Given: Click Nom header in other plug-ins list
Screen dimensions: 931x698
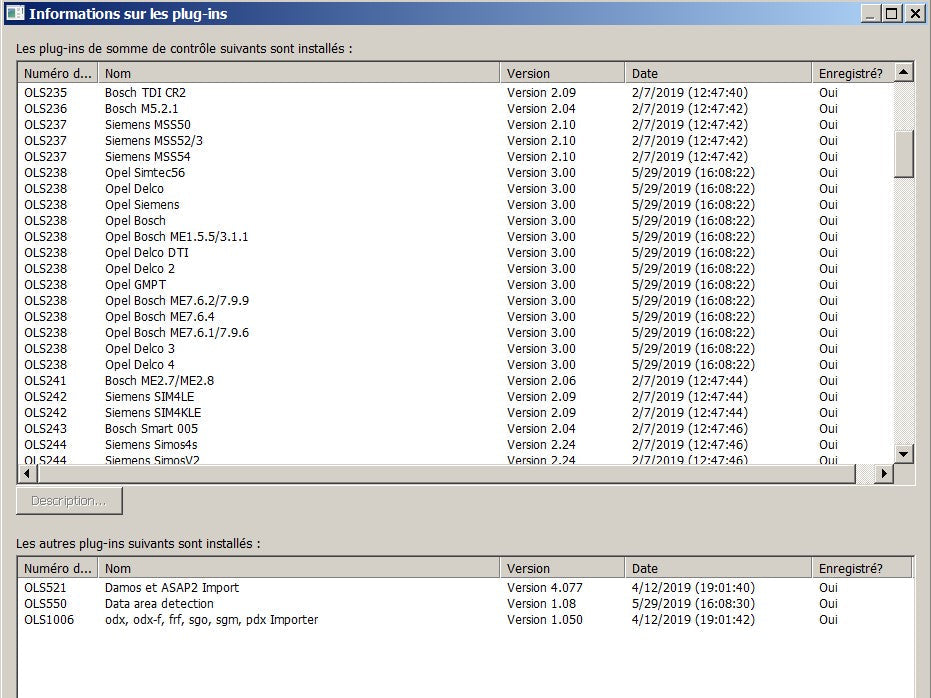Looking at the screenshot, I should coord(299,569).
